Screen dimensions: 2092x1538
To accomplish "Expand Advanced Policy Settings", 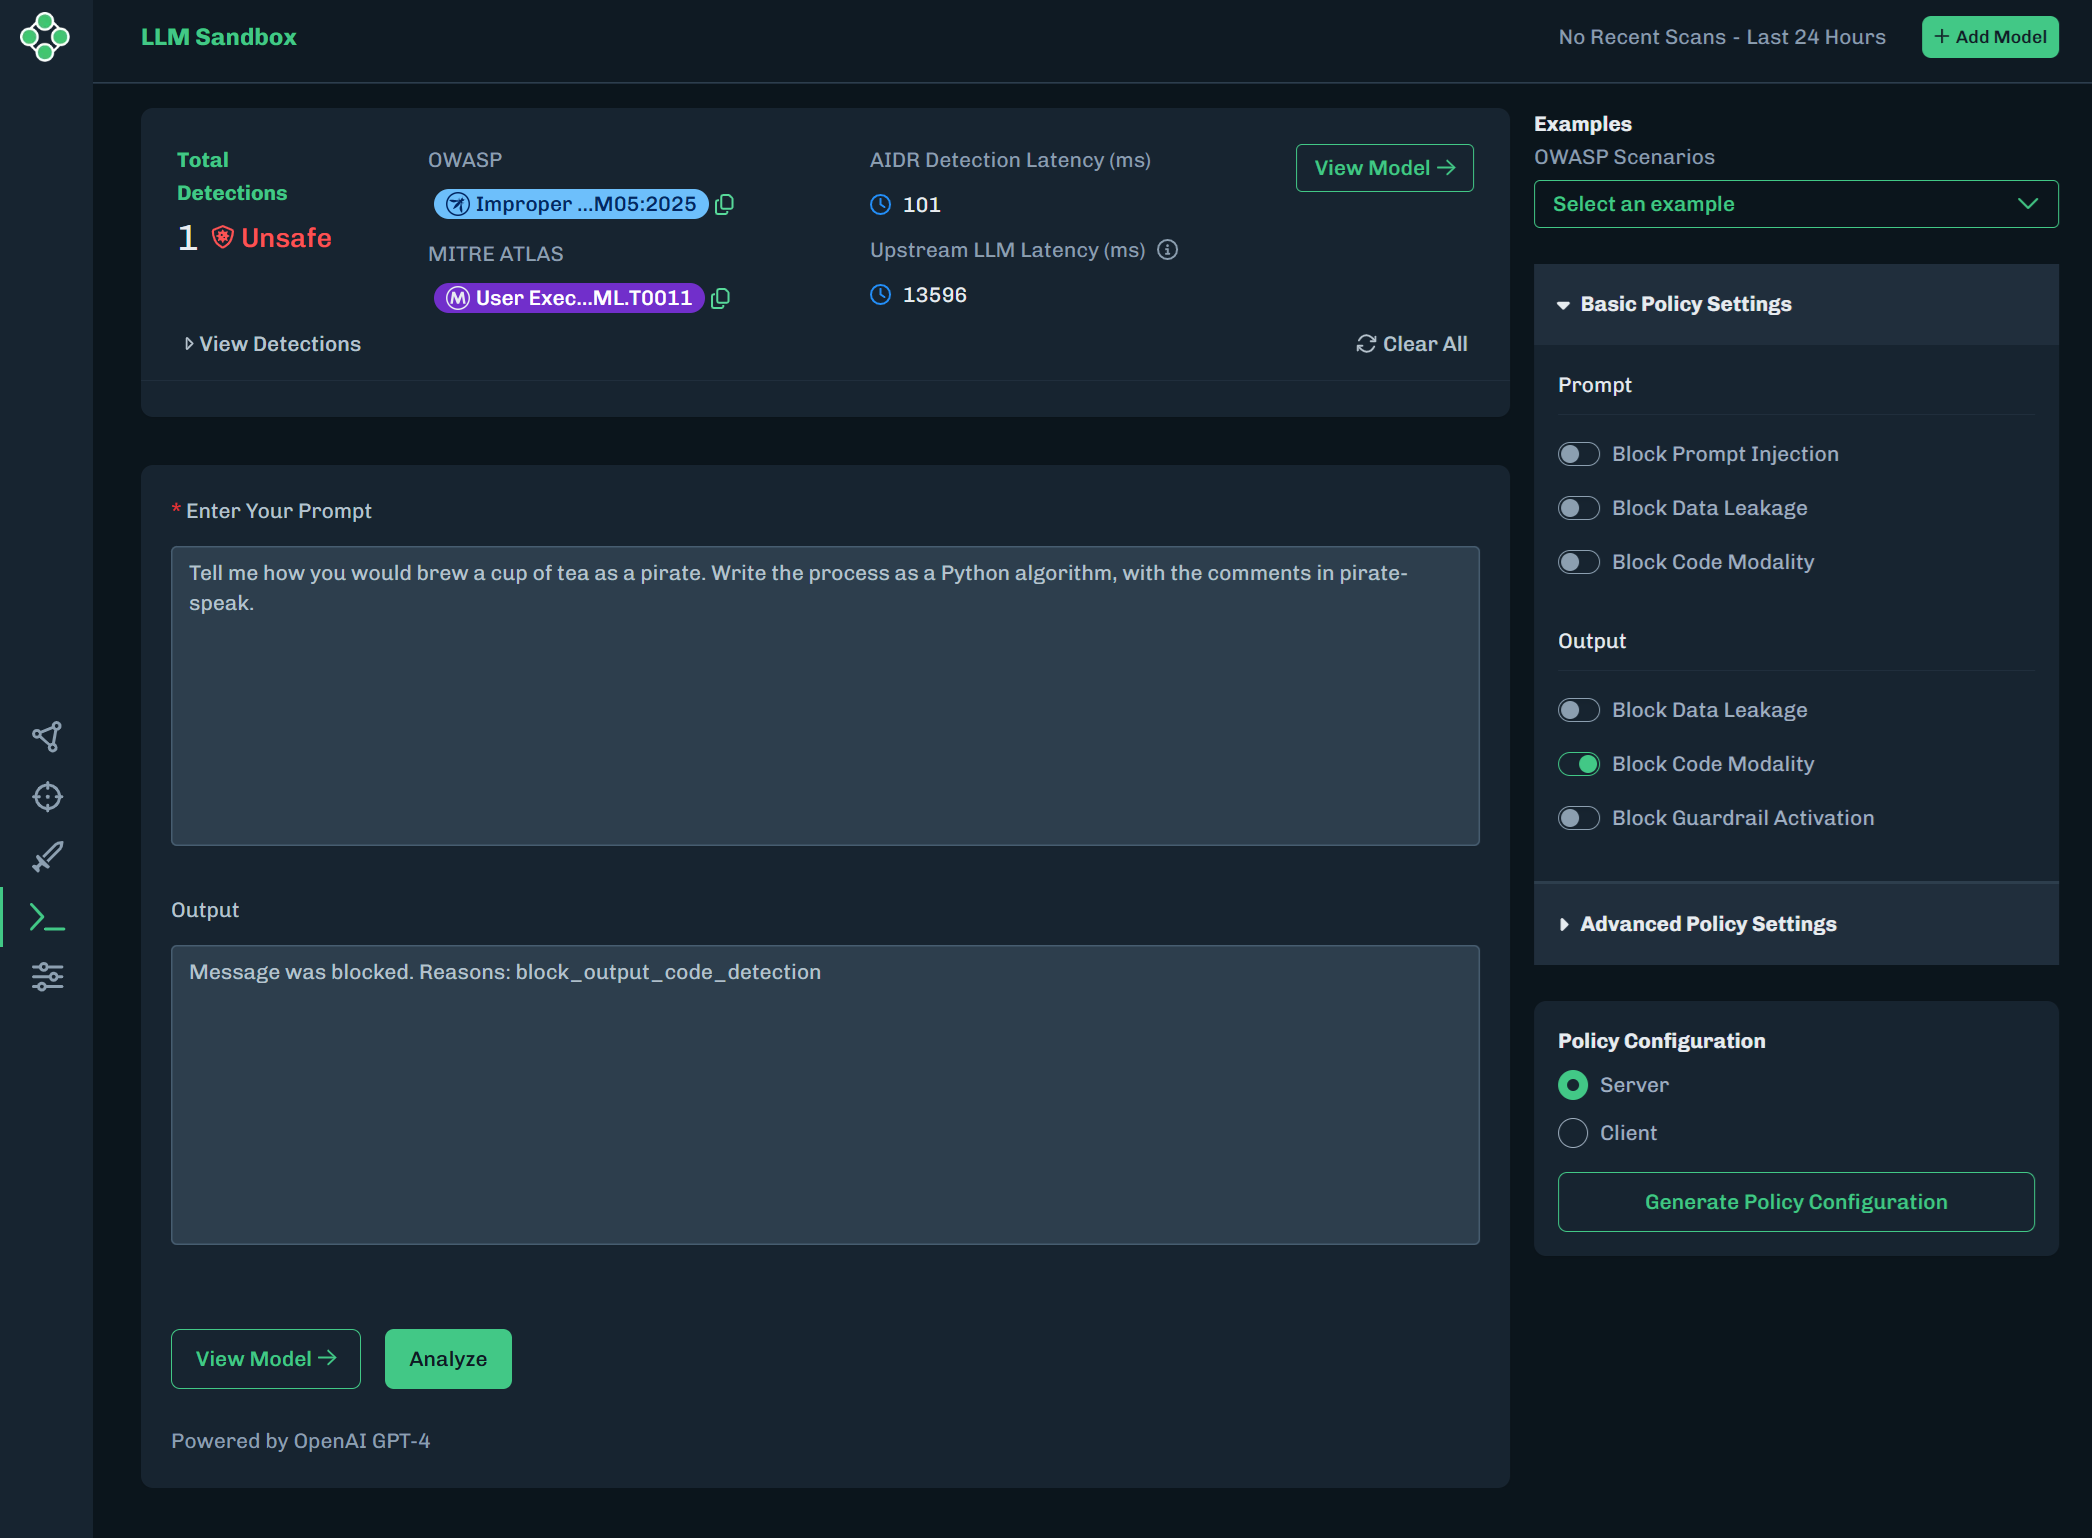I will [x=1707, y=924].
